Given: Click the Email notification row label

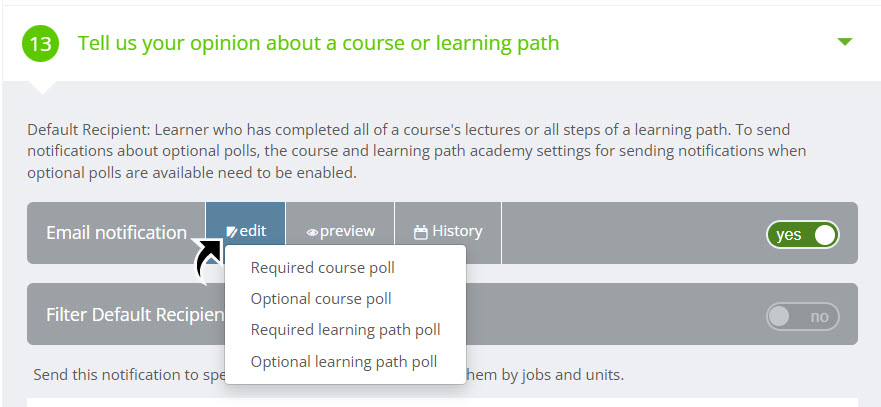Looking at the screenshot, I should click(116, 233).
